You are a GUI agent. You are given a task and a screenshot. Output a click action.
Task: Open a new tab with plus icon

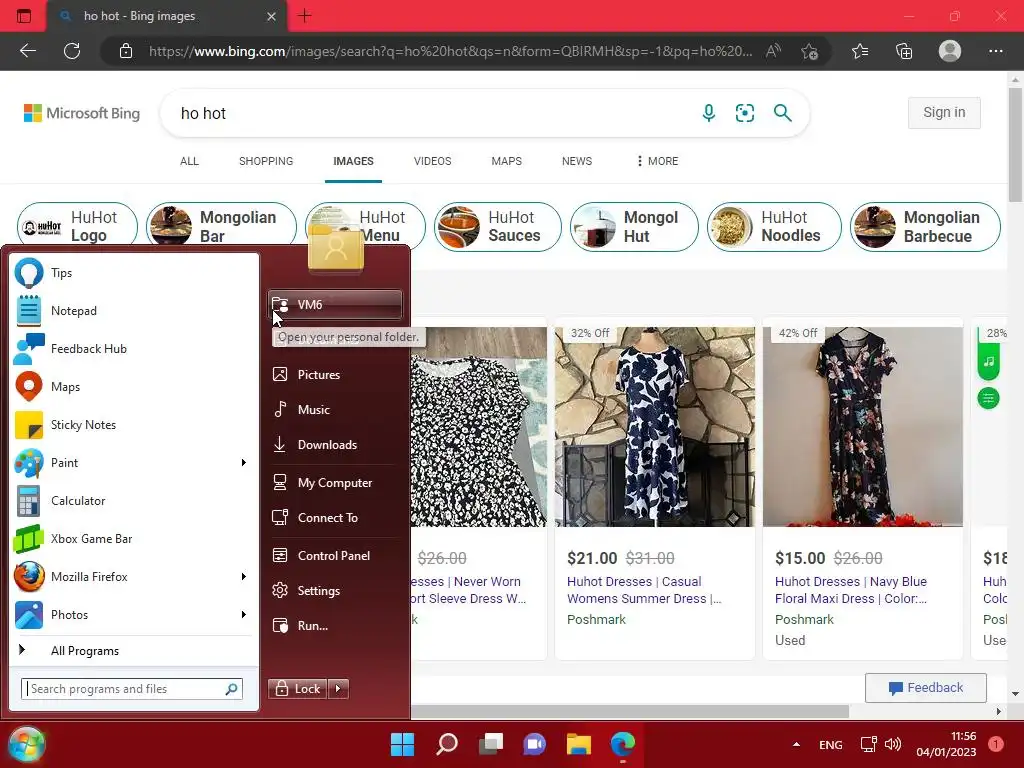click(304, 16)
